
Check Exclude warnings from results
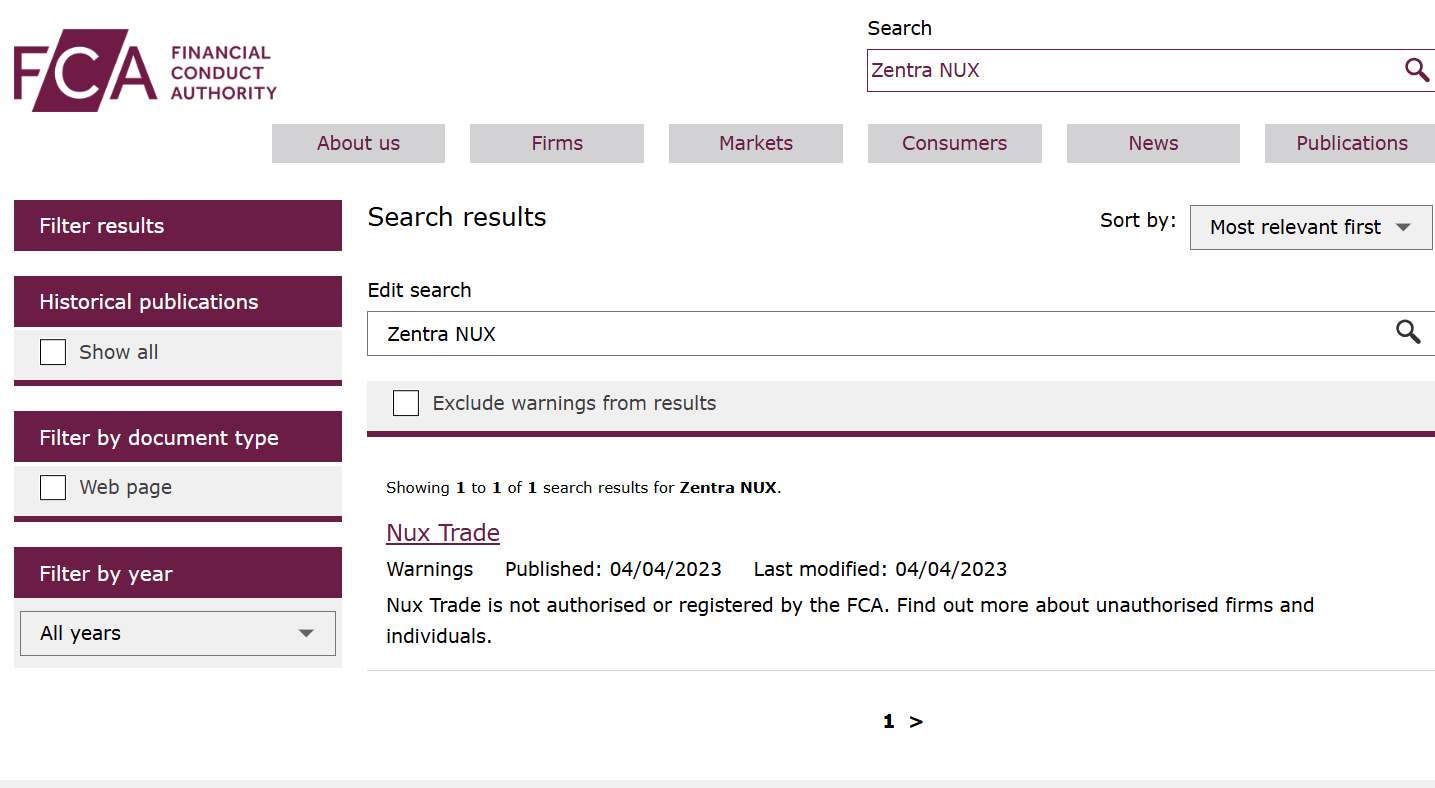(x=406, y=403)
